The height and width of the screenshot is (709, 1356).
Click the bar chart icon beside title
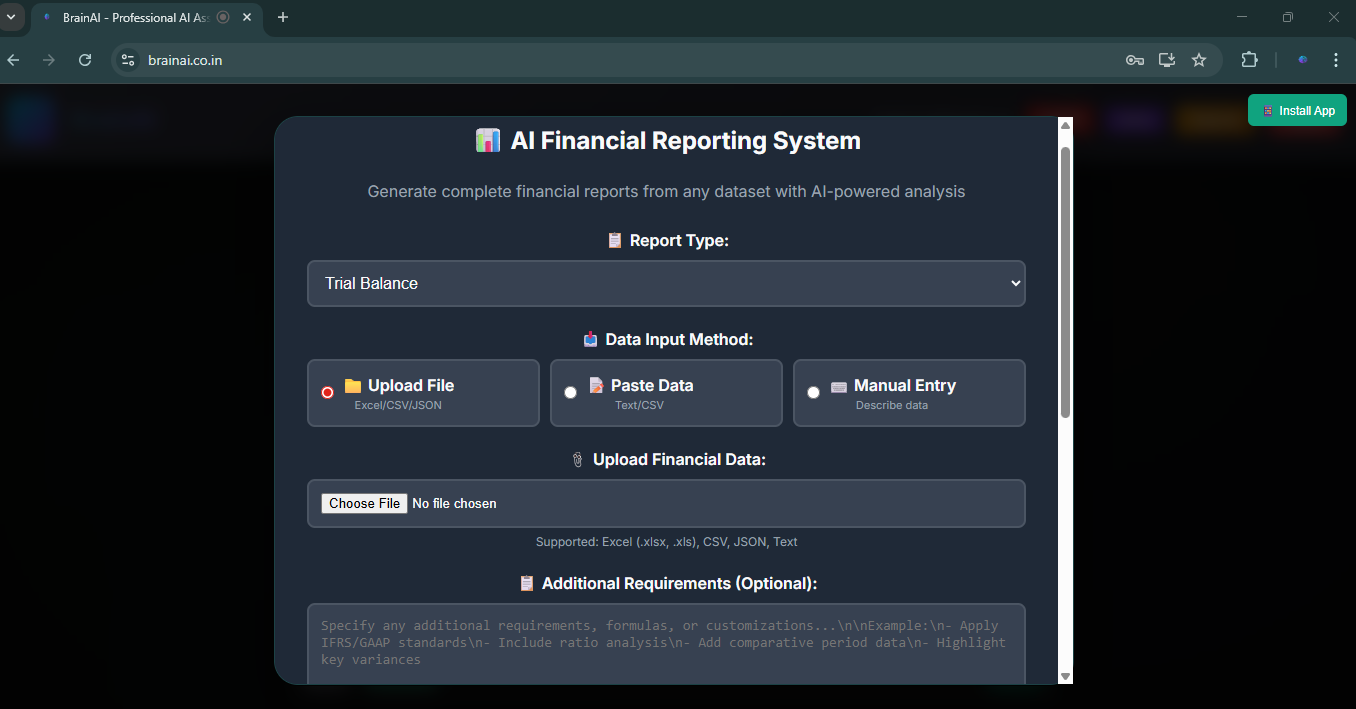coord(488,141)
